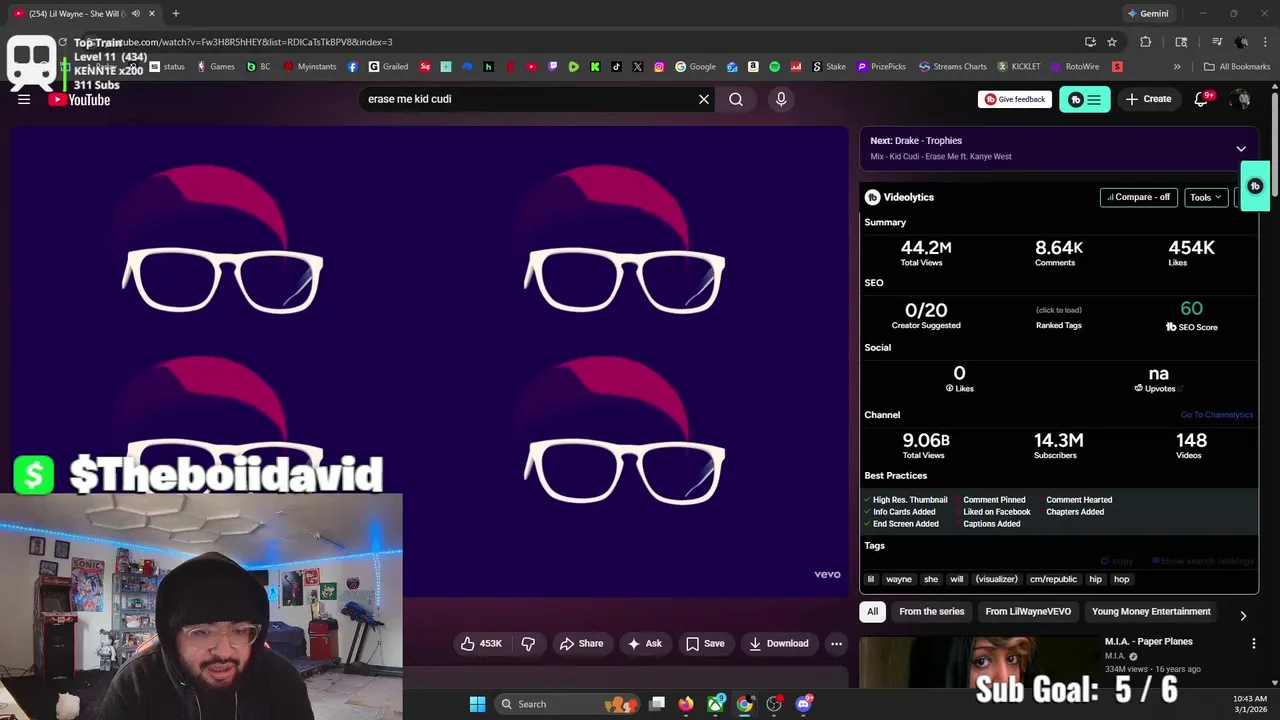Select From LilWayneVEVO chip

[x=1028, y=611]
